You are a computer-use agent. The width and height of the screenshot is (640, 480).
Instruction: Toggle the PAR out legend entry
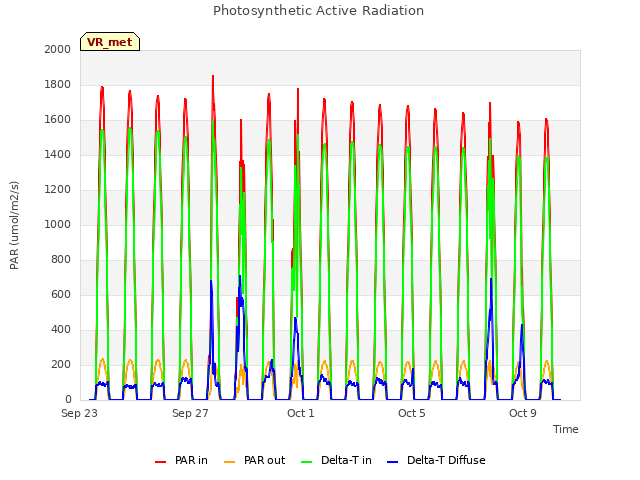[255, 460]
